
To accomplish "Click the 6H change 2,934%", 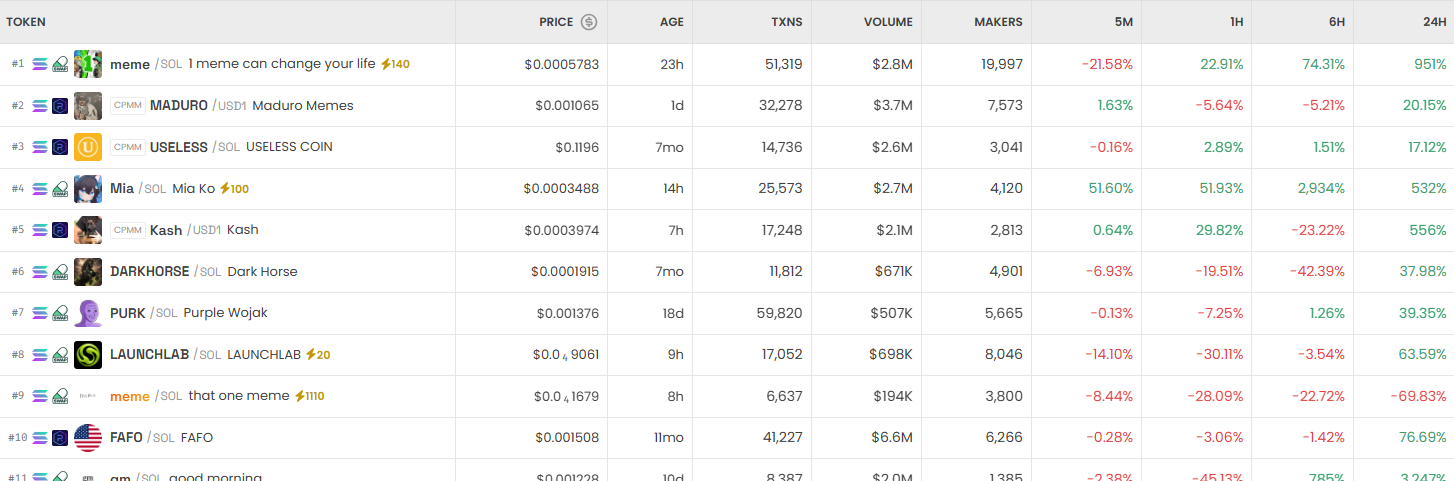I will point(1321,189).
